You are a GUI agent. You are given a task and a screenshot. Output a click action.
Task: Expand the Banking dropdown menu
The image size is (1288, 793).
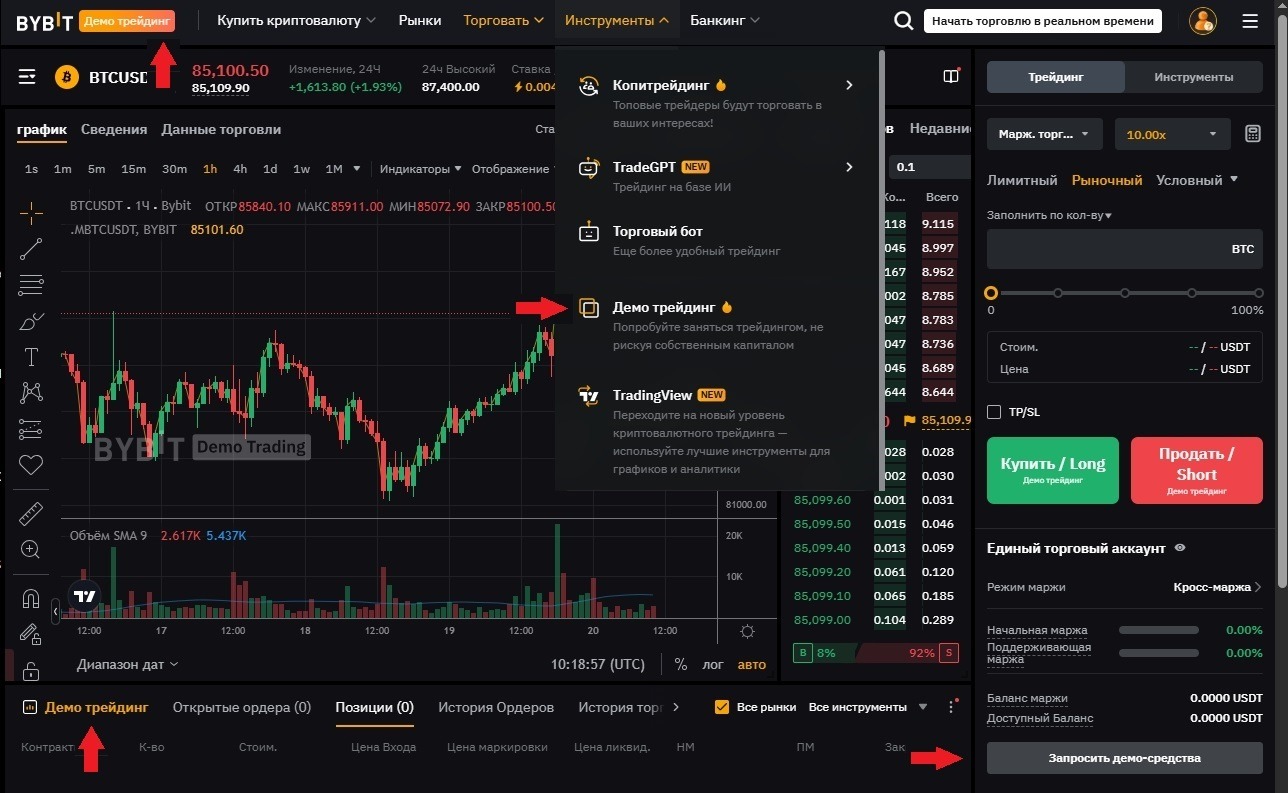point(725,20)
